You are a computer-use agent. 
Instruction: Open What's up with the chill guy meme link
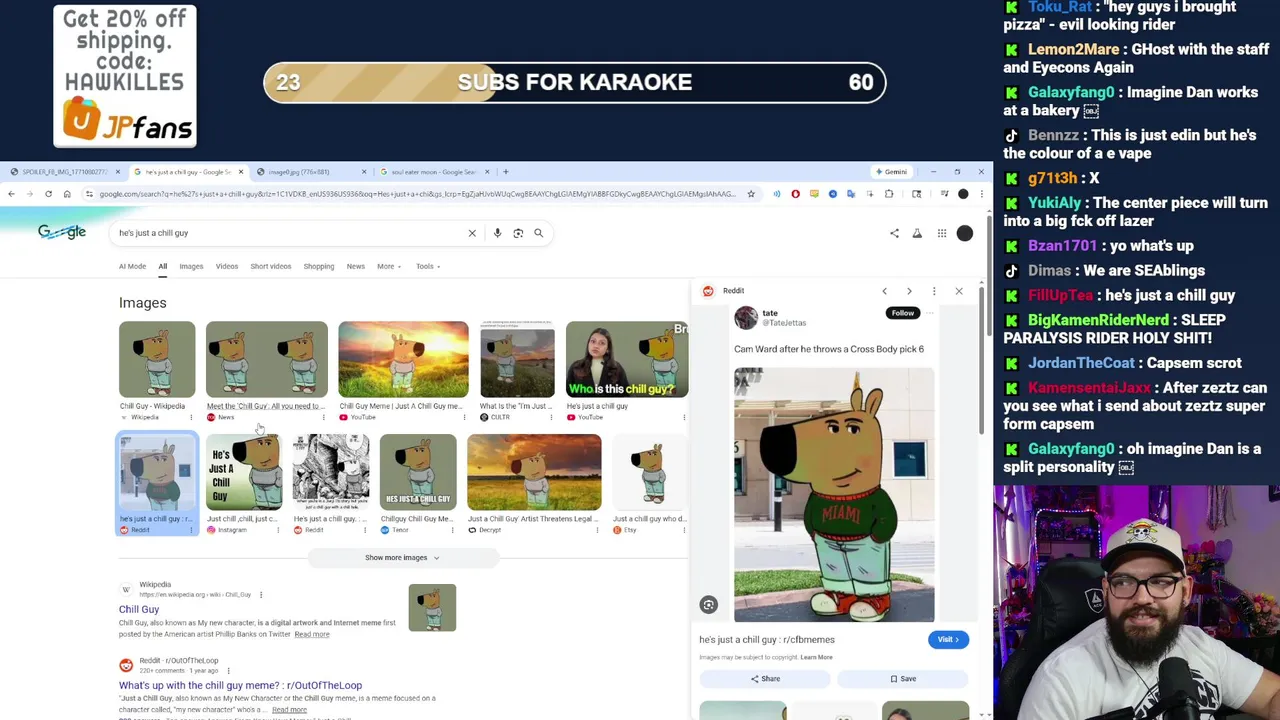click(x=240, y=685)
